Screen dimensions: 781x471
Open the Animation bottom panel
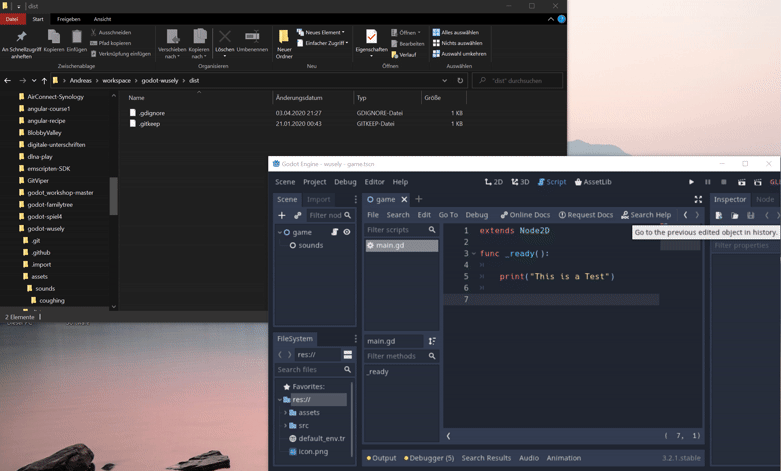tap(564, 458)
